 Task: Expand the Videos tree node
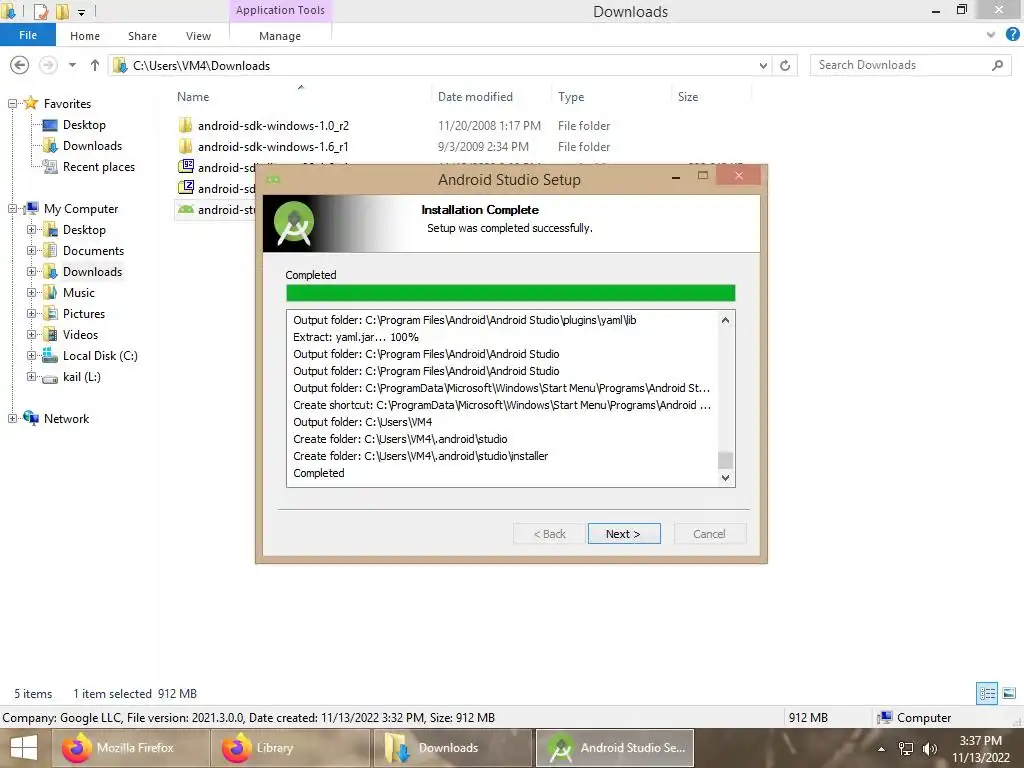pos(31,334)
